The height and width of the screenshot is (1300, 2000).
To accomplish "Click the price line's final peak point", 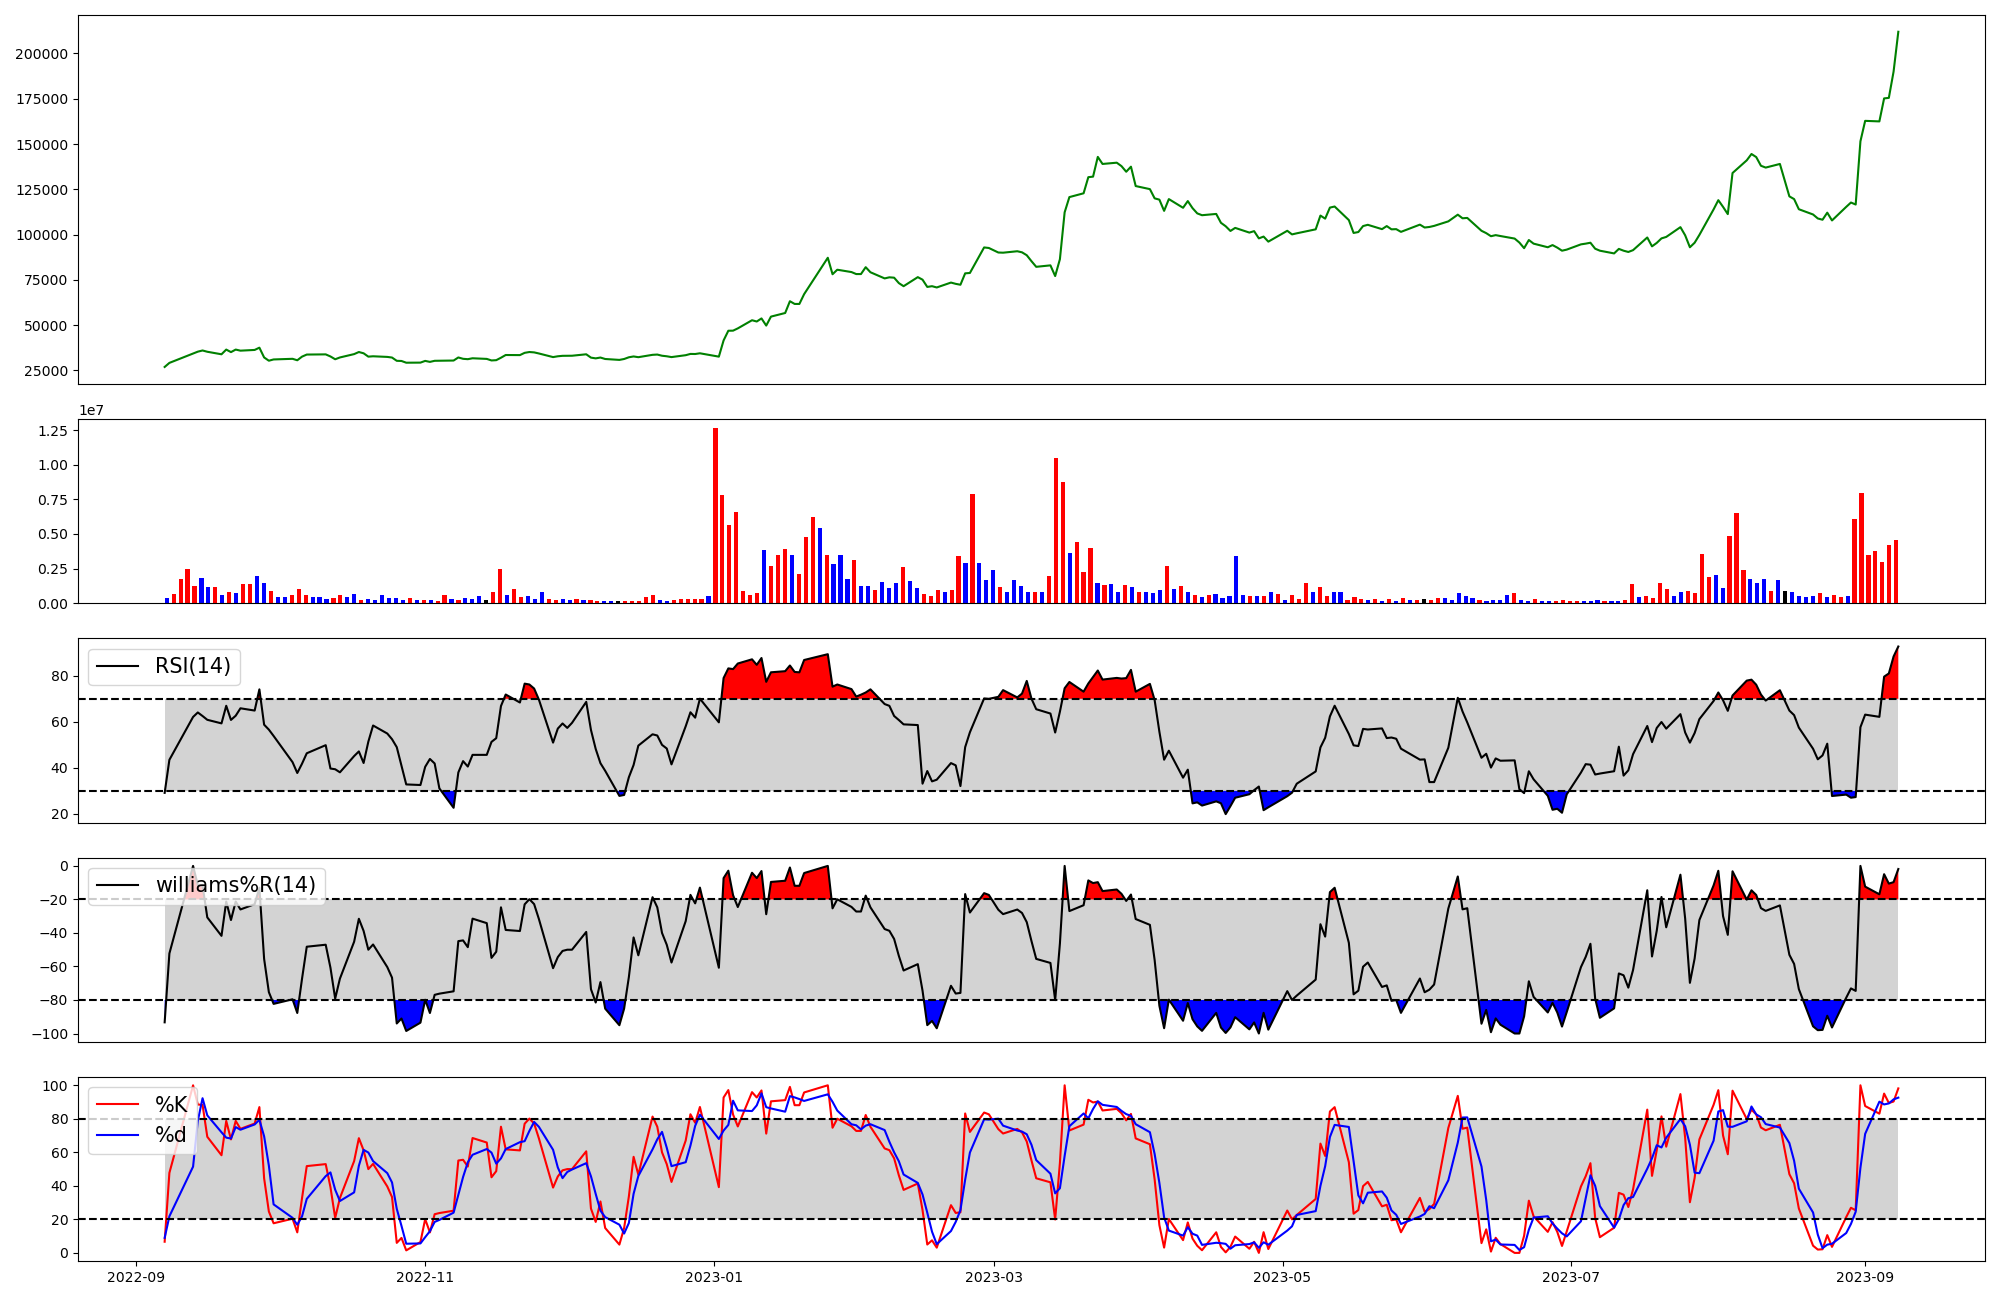I will coord(1898,32).
